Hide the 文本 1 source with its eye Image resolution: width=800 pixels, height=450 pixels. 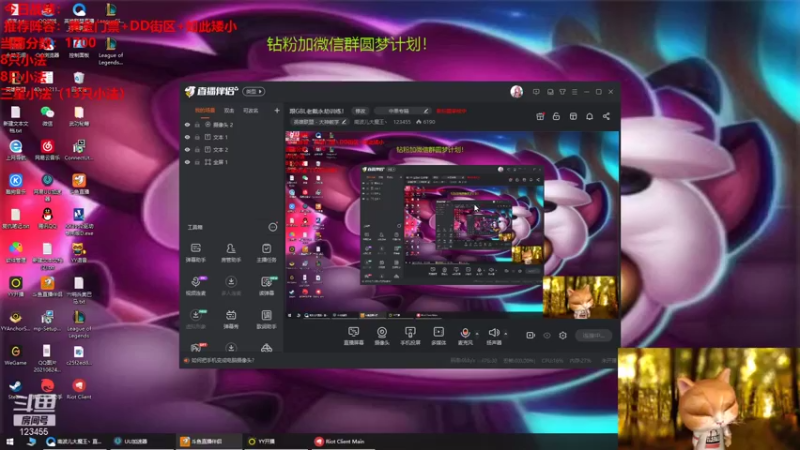click(187, 137)
